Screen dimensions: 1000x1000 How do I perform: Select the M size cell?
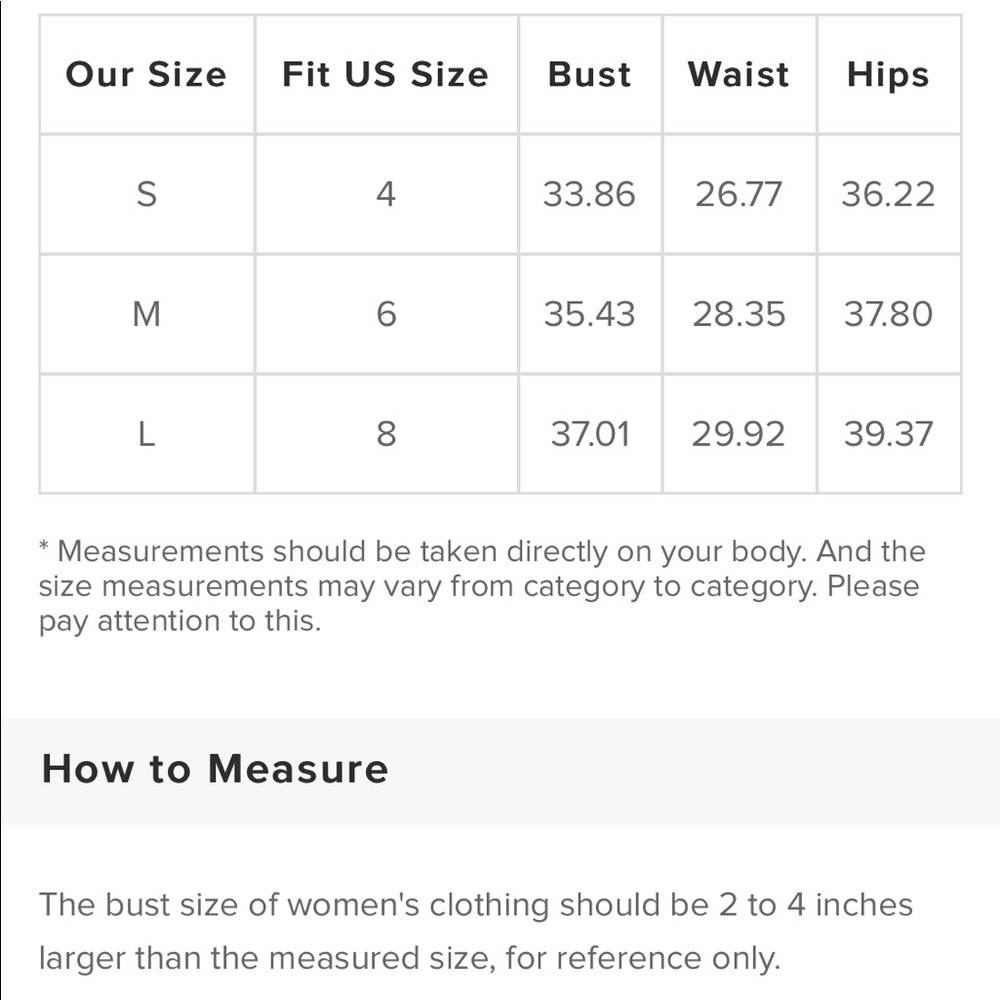(x=147, y=314)
